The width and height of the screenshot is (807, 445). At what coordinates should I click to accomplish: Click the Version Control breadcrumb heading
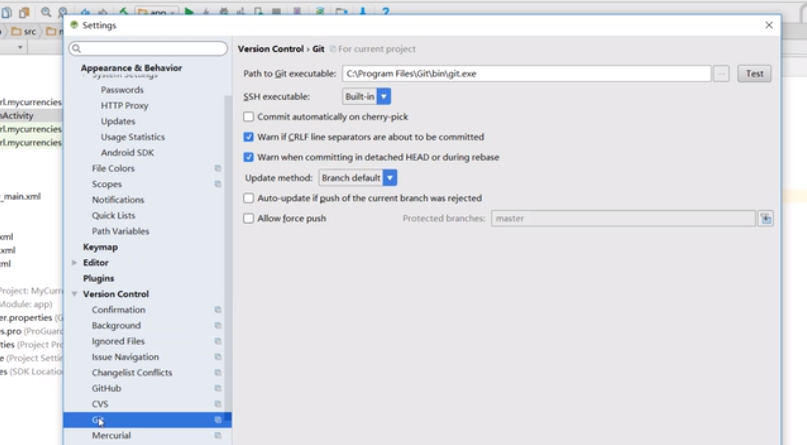click(271, 49)
